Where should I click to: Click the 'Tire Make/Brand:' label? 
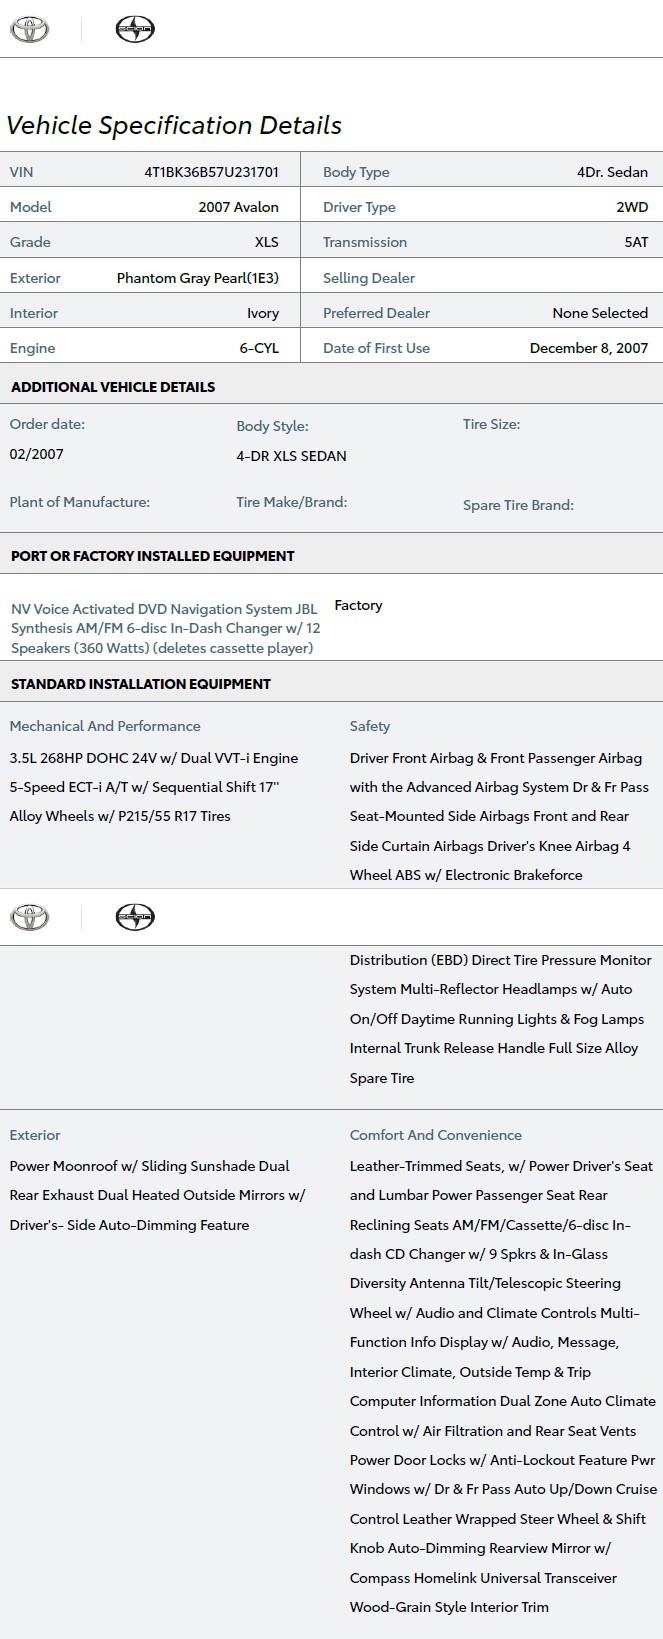pos(292,502)
